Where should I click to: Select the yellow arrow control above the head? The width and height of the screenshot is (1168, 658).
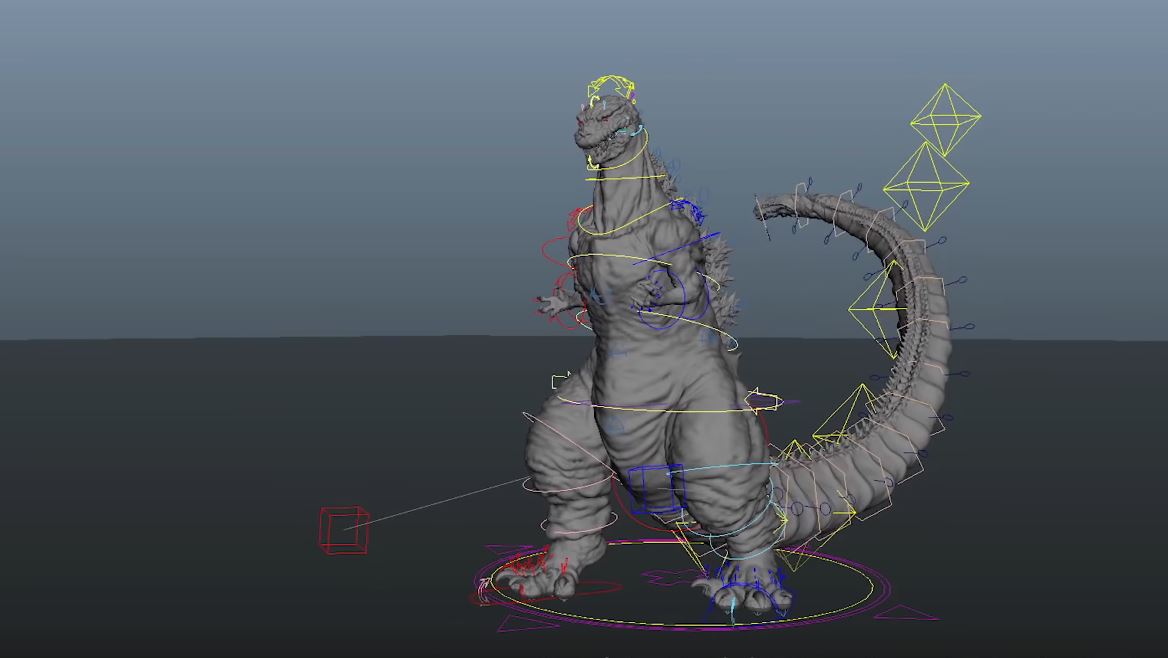pyautogui.click(x=611, y=89)
